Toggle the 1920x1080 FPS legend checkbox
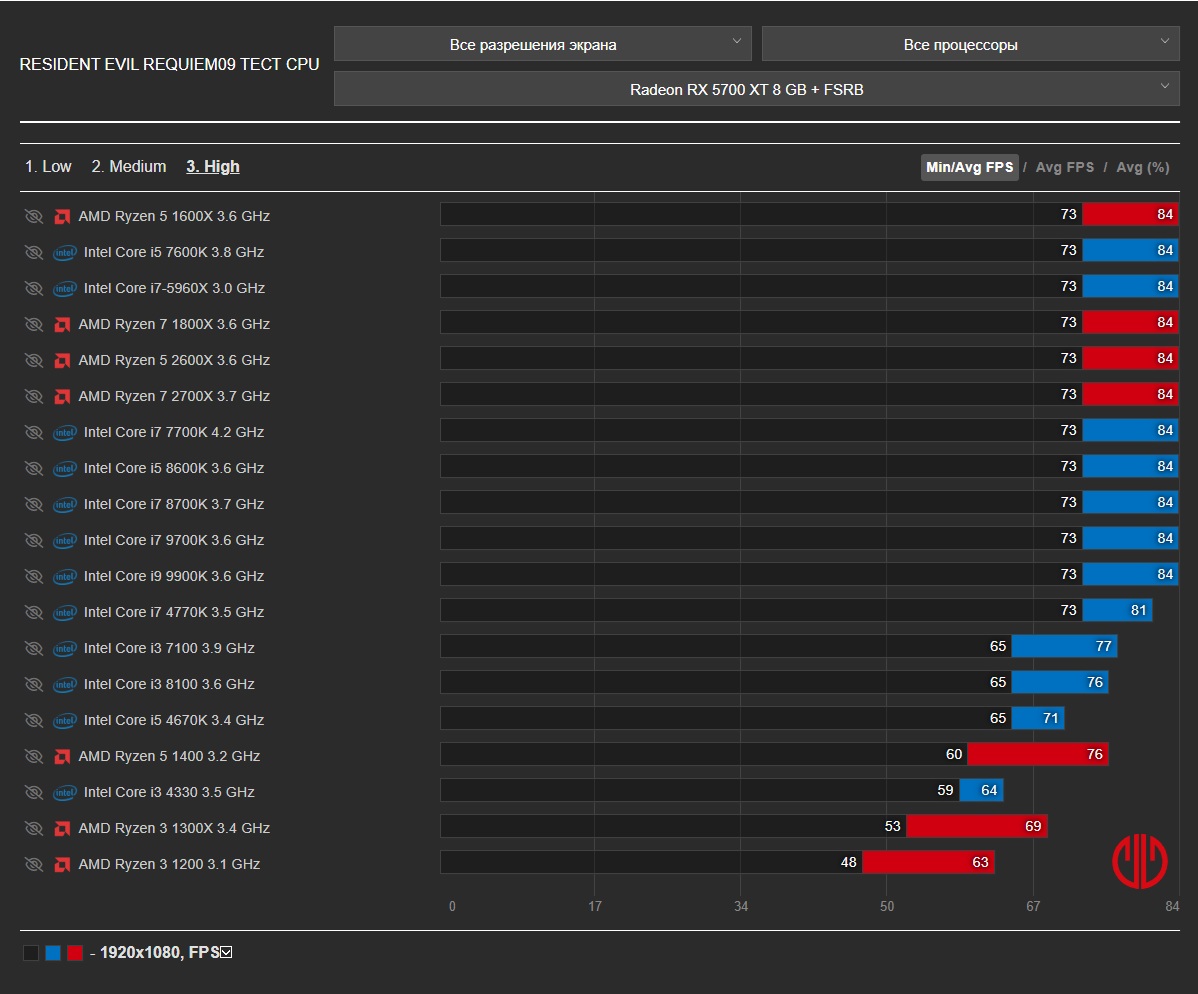Viewport: 1198px width, 994px height. pos(226,952)
